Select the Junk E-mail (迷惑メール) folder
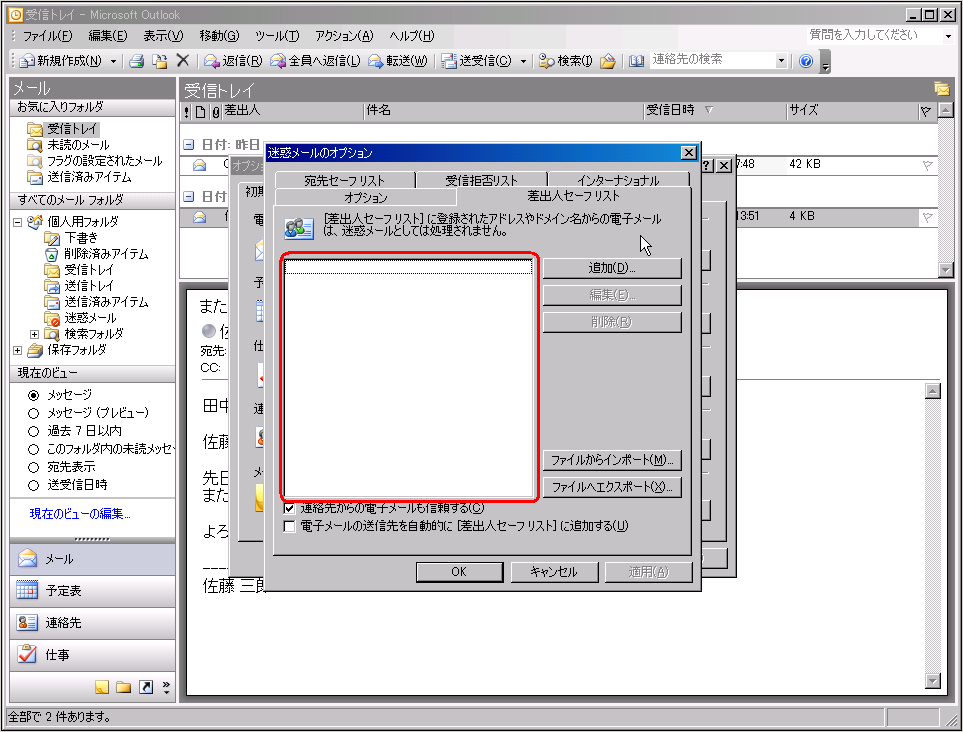The image size is (963, 732). coord(90,317)
